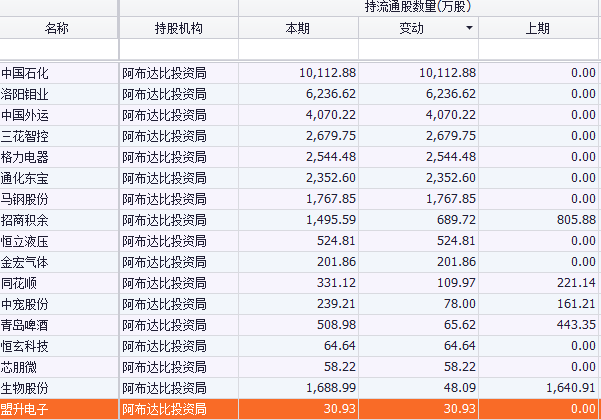
Task: Select the 通化东宝 stock name
Action: tap(25, 178)
